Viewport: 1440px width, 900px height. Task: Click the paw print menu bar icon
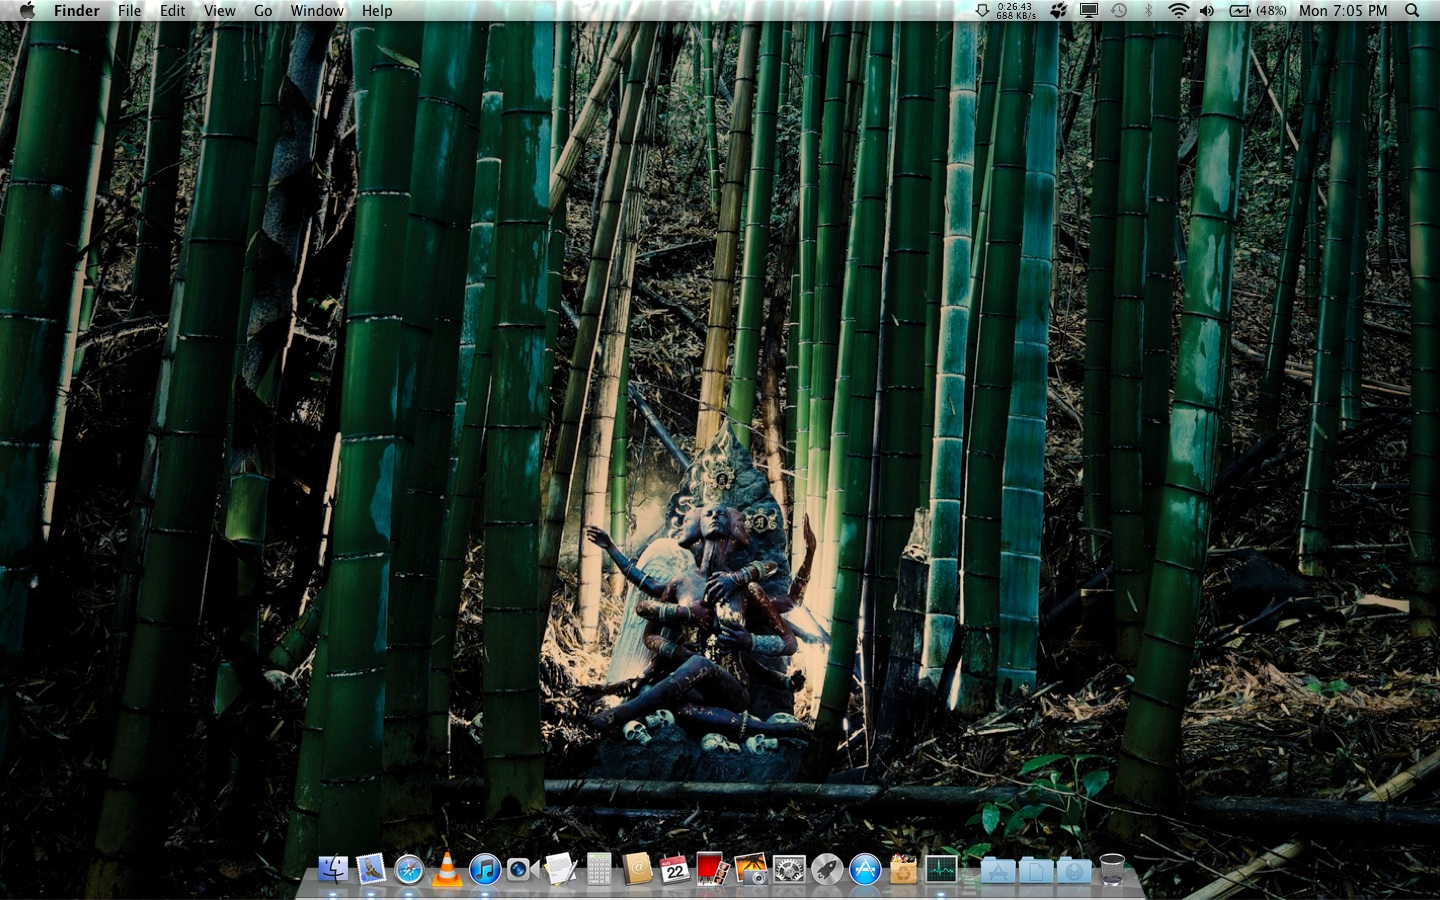1058,11
